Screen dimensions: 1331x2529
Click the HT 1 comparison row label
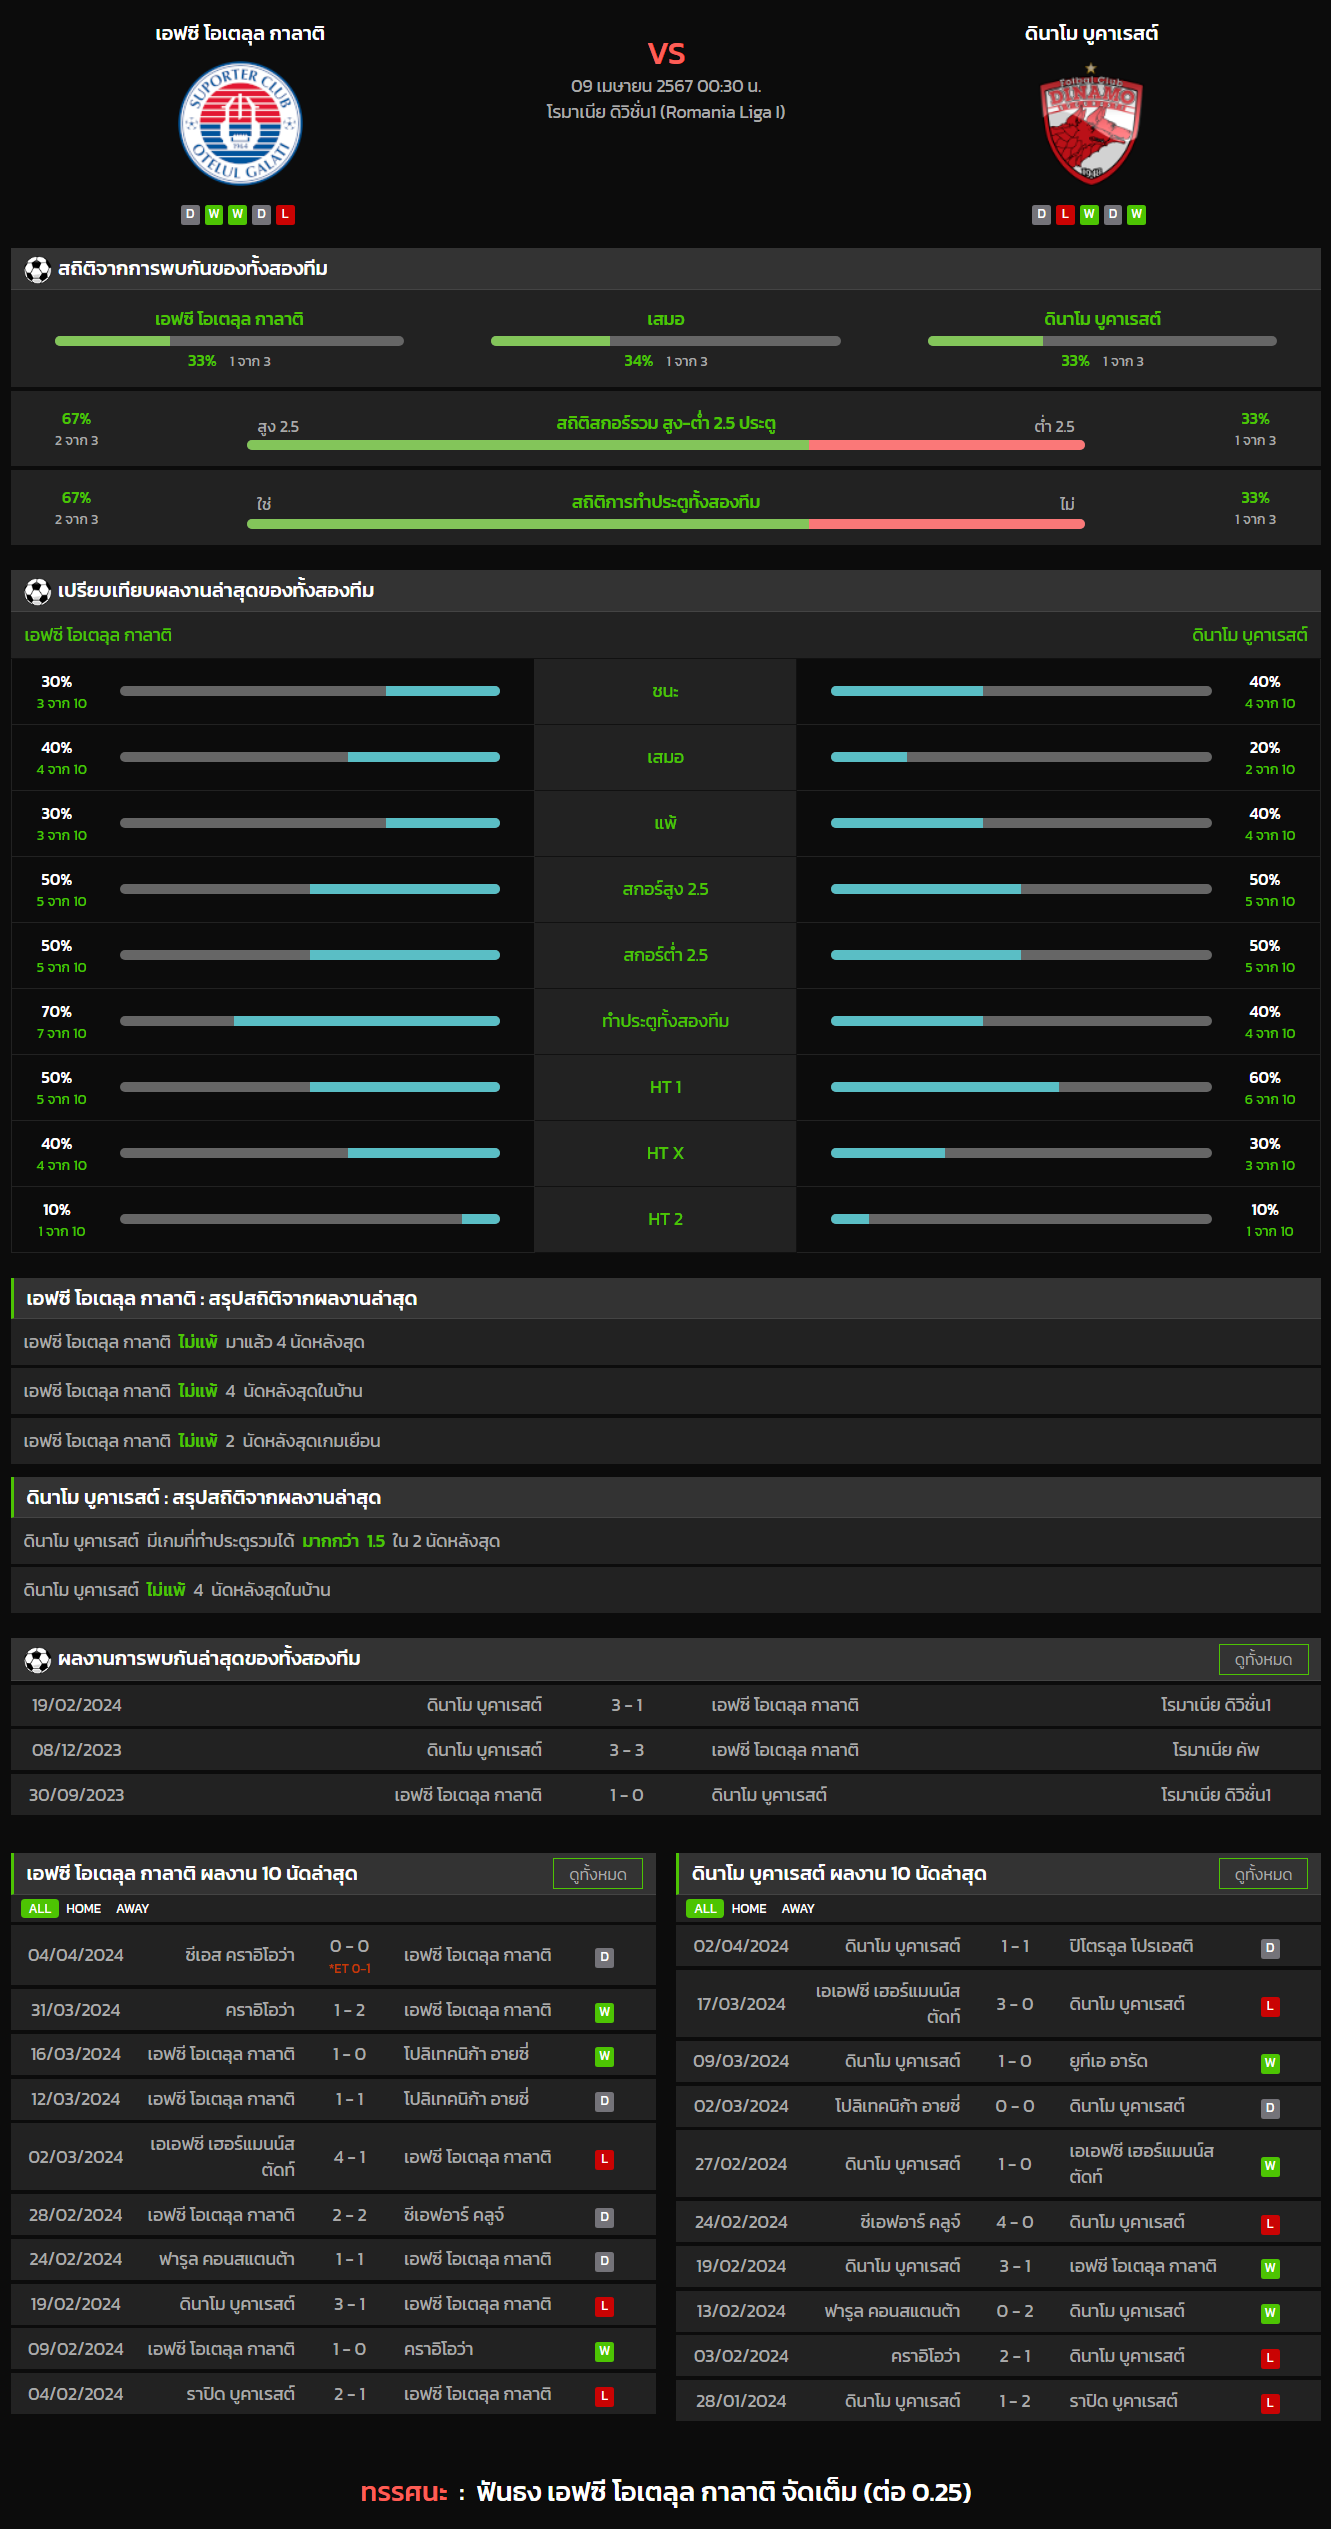666,1087
